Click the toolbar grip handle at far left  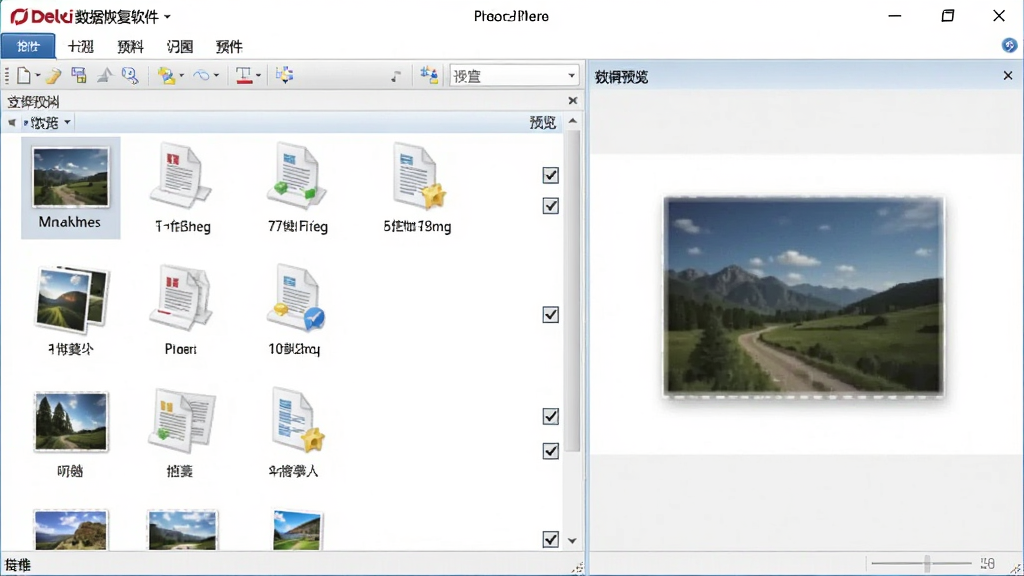[x=7, y=76]
